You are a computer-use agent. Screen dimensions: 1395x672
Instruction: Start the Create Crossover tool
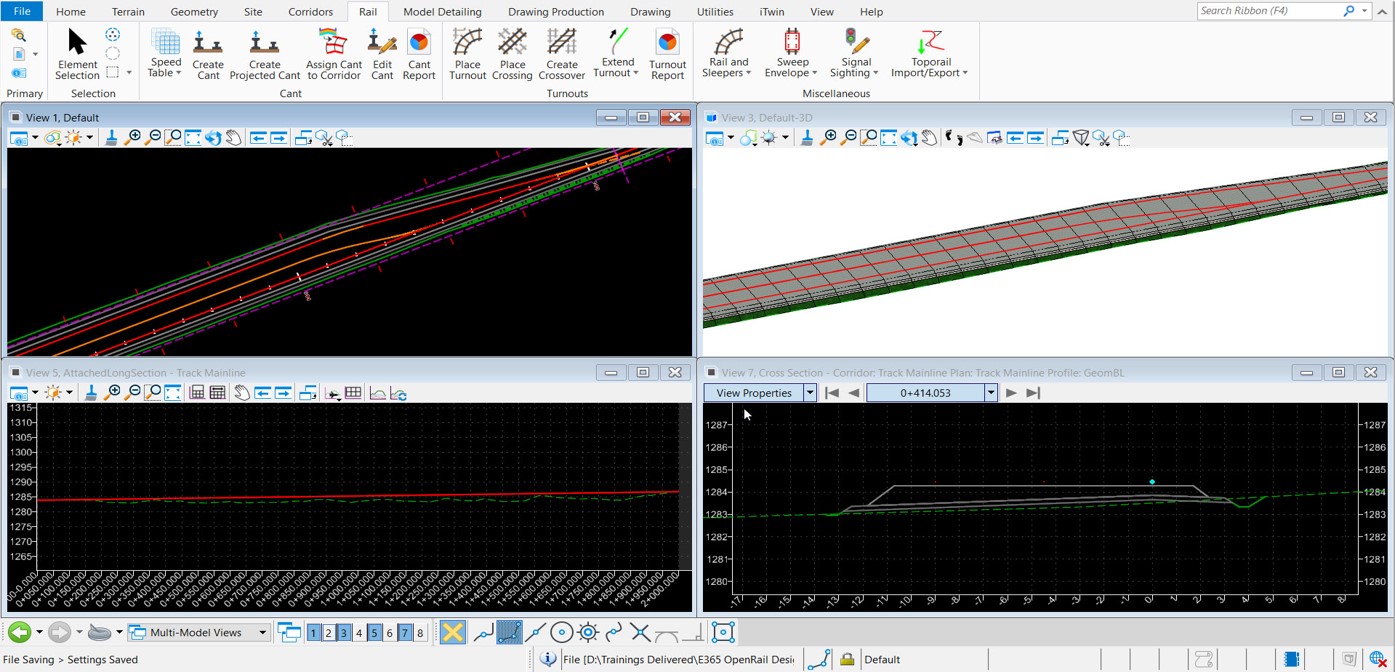pyautogui.click(x=562, y=52)
